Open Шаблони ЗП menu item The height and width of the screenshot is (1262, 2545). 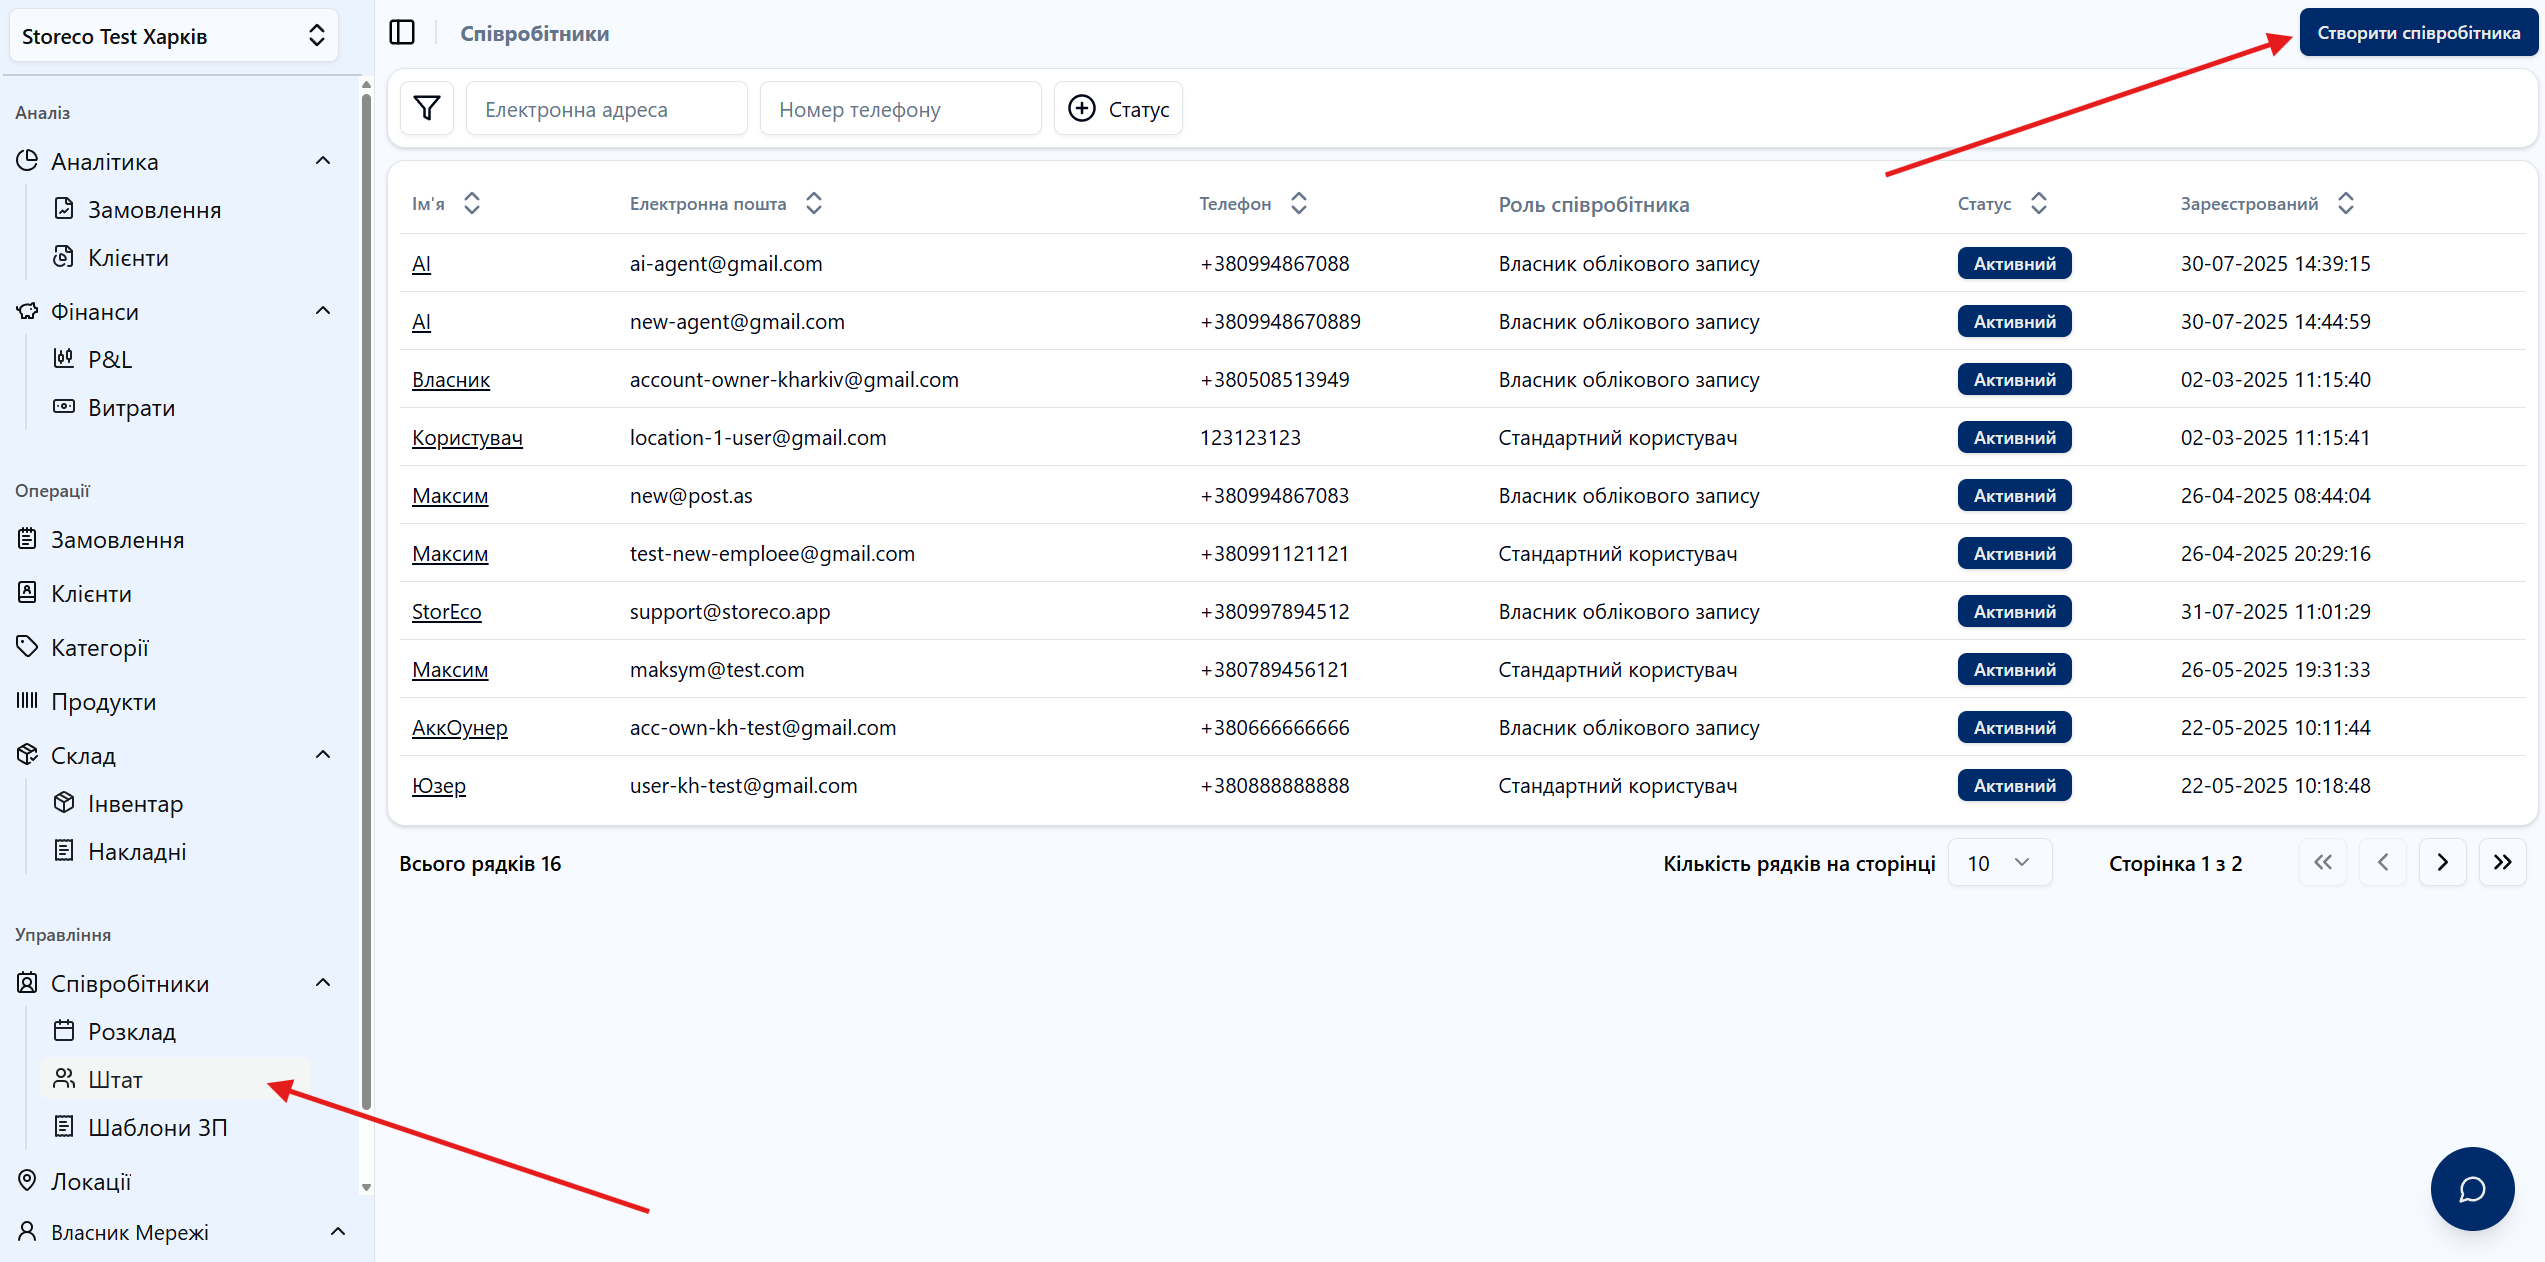157,1127
